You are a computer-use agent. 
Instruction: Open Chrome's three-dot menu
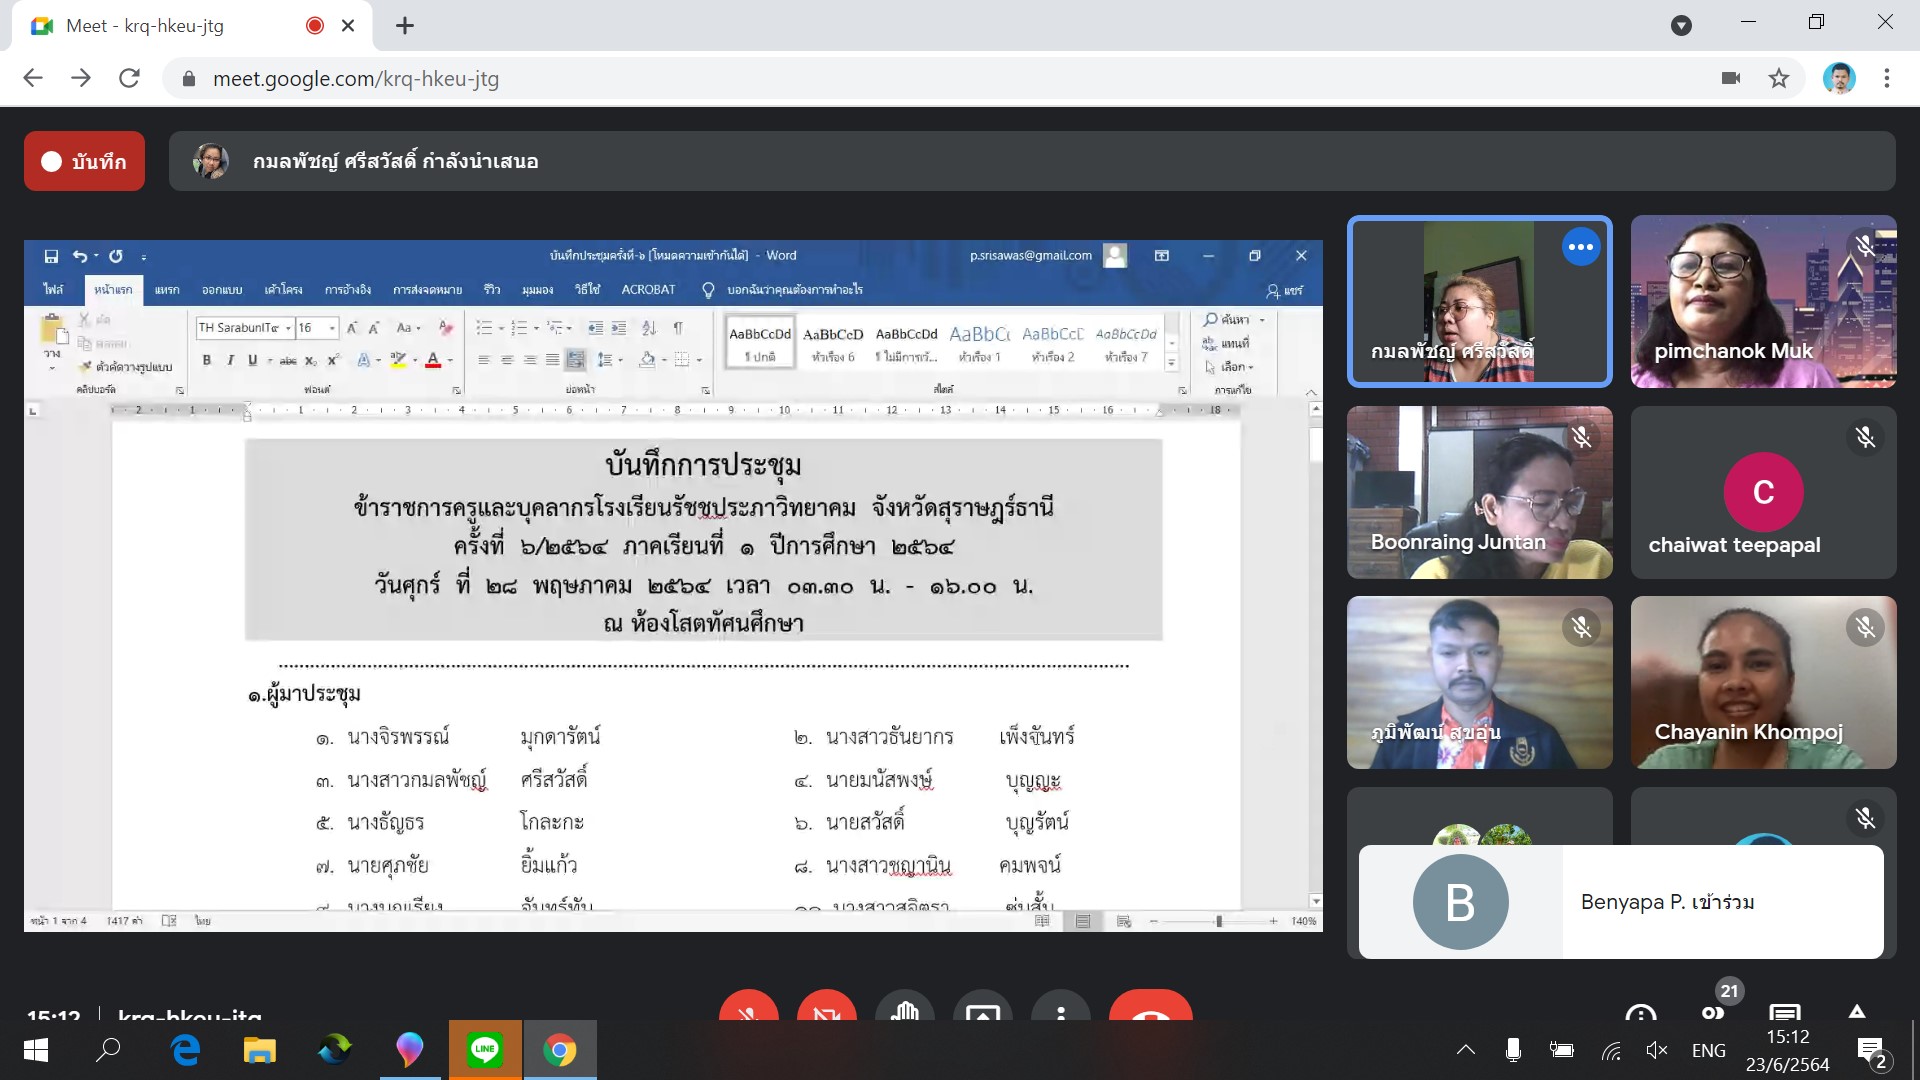[x=1886, y=78]
